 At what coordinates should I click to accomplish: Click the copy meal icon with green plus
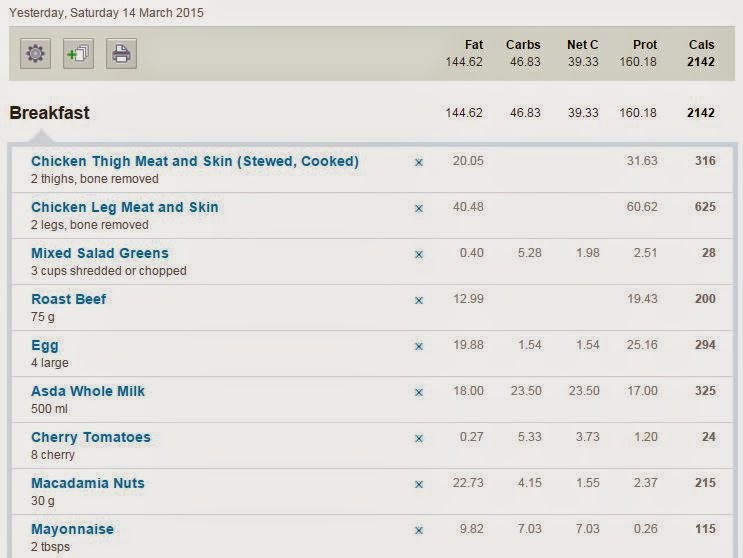point(78,54)
